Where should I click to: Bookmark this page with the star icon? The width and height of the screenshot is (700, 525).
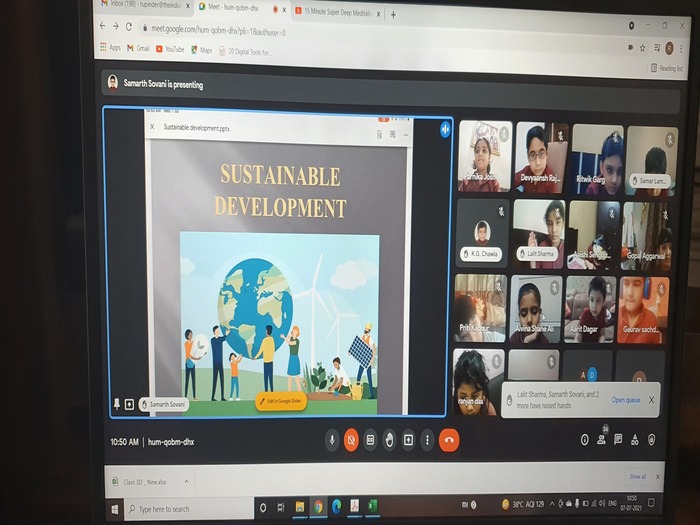642,47
